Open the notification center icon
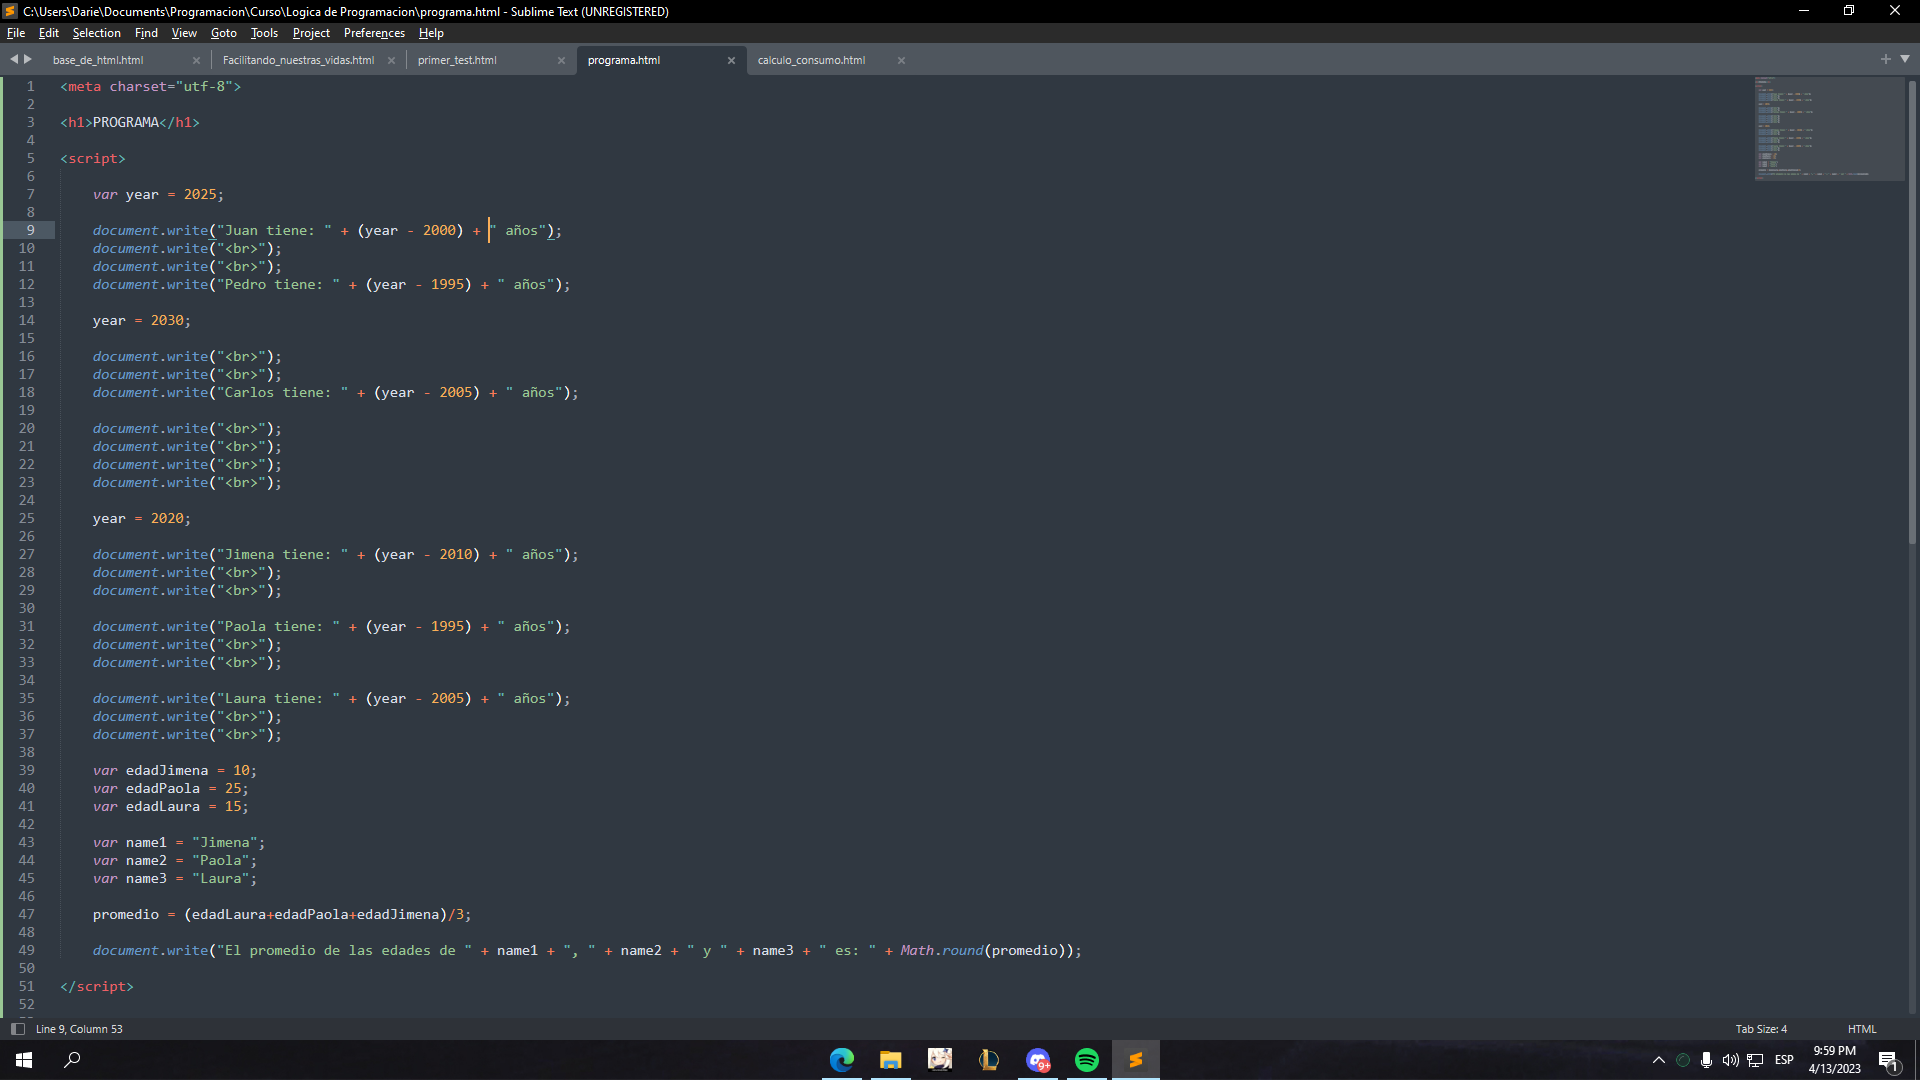1920x1080 pixels. [1889, 1060]
